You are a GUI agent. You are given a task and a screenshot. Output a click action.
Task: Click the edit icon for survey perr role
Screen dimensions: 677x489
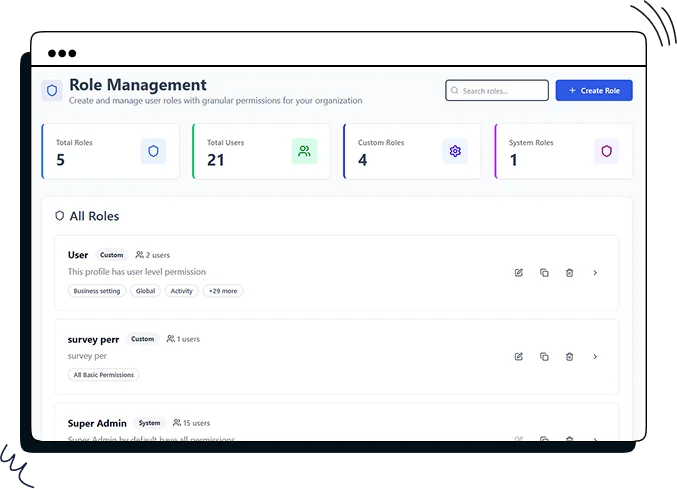(518, 357)
